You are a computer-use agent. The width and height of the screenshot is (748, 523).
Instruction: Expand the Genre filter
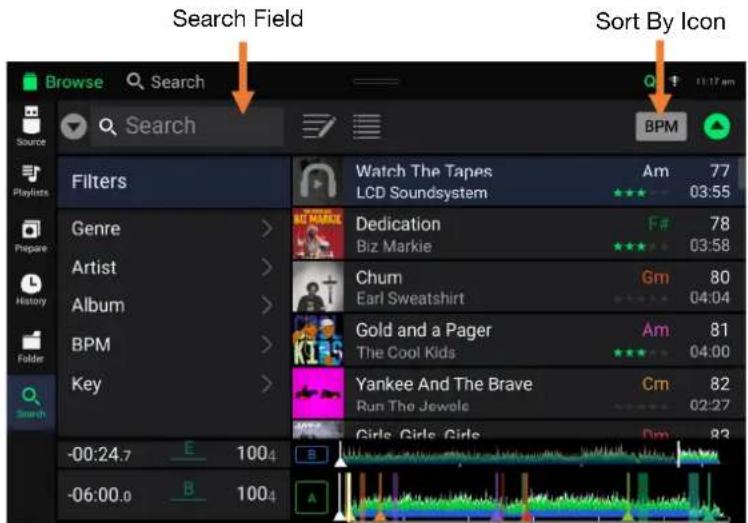pos(172,229)
